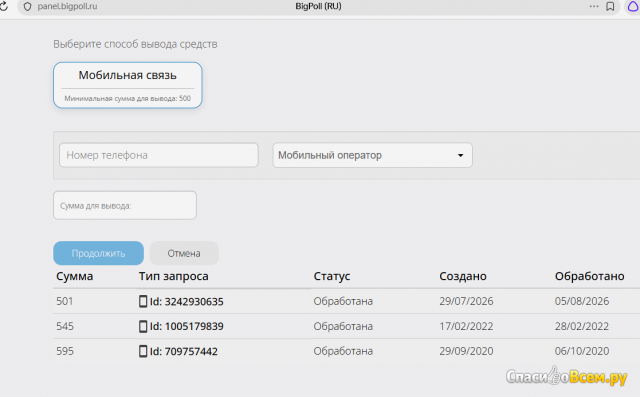The height and width of the screenshot is (397, 640).
Task: Click the browser reload icon
Action: (x=4, y=7)
